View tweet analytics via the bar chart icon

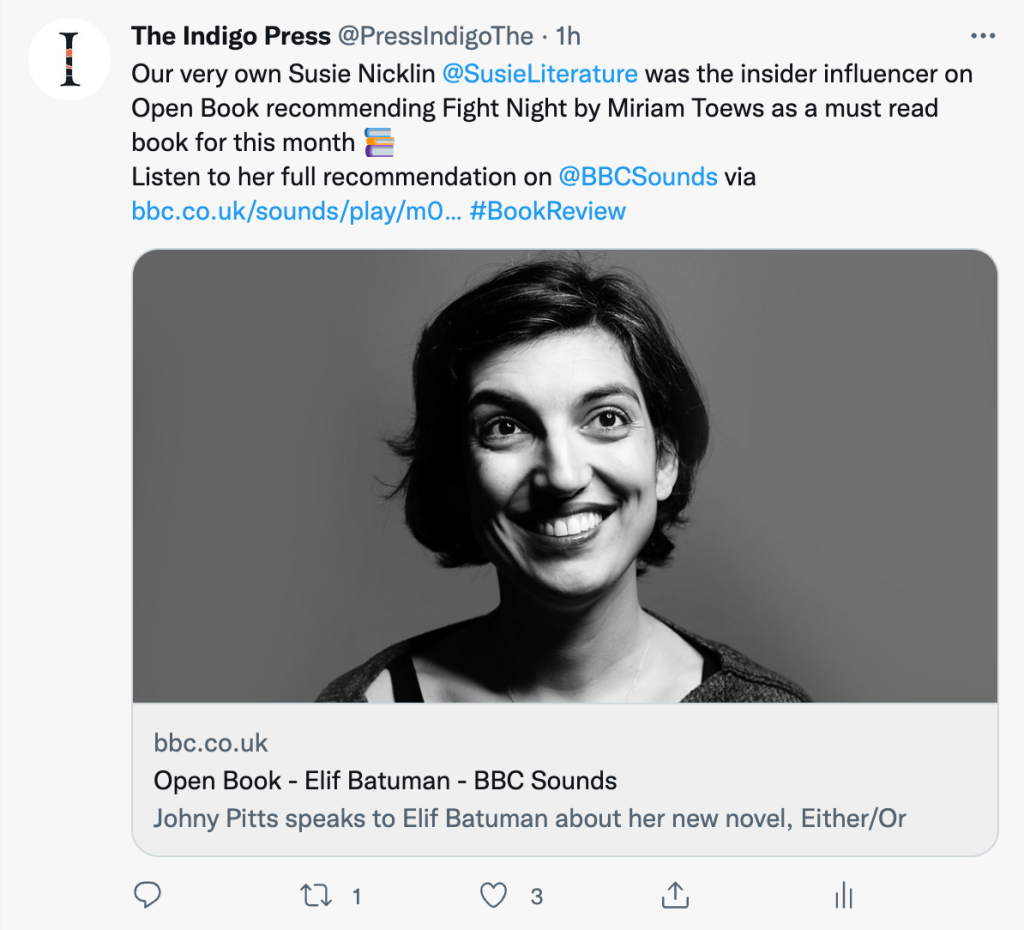tap(843, 896)
